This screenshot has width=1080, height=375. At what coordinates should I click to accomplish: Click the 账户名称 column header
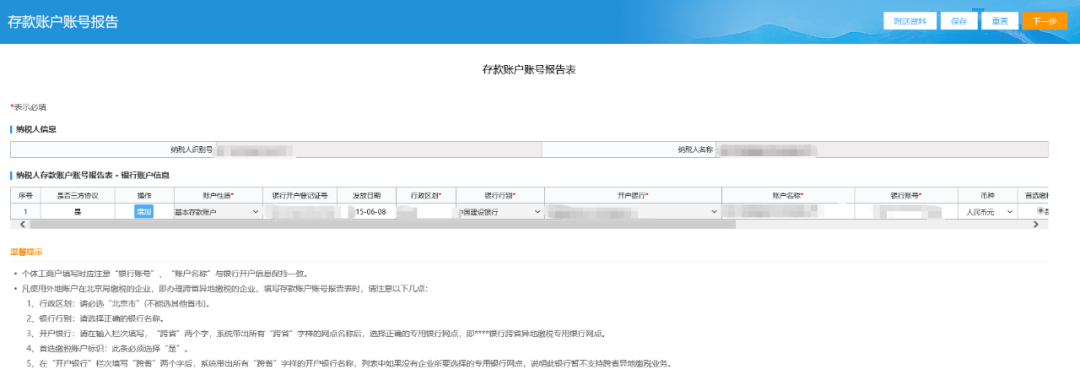point(788,195)
